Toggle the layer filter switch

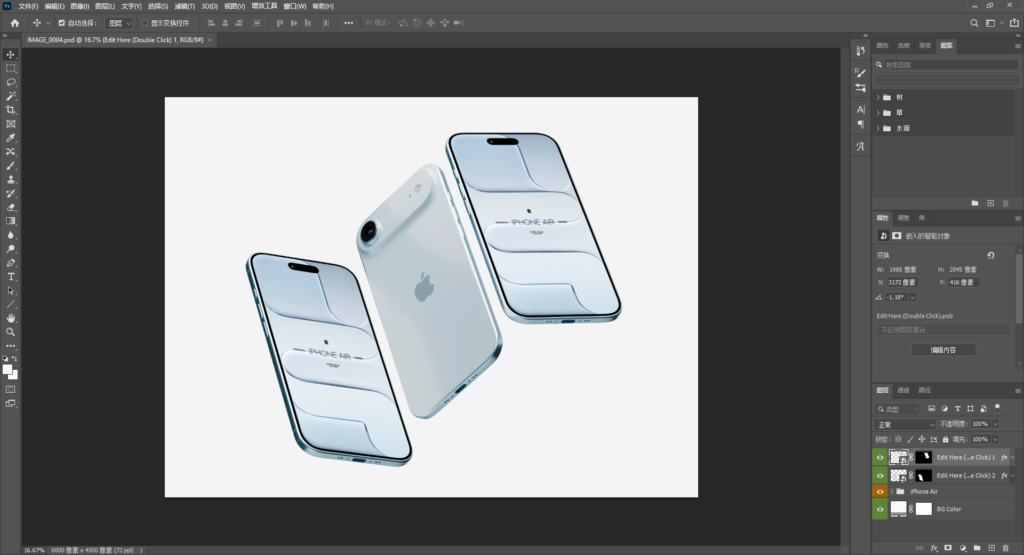(x=997, y=407)
